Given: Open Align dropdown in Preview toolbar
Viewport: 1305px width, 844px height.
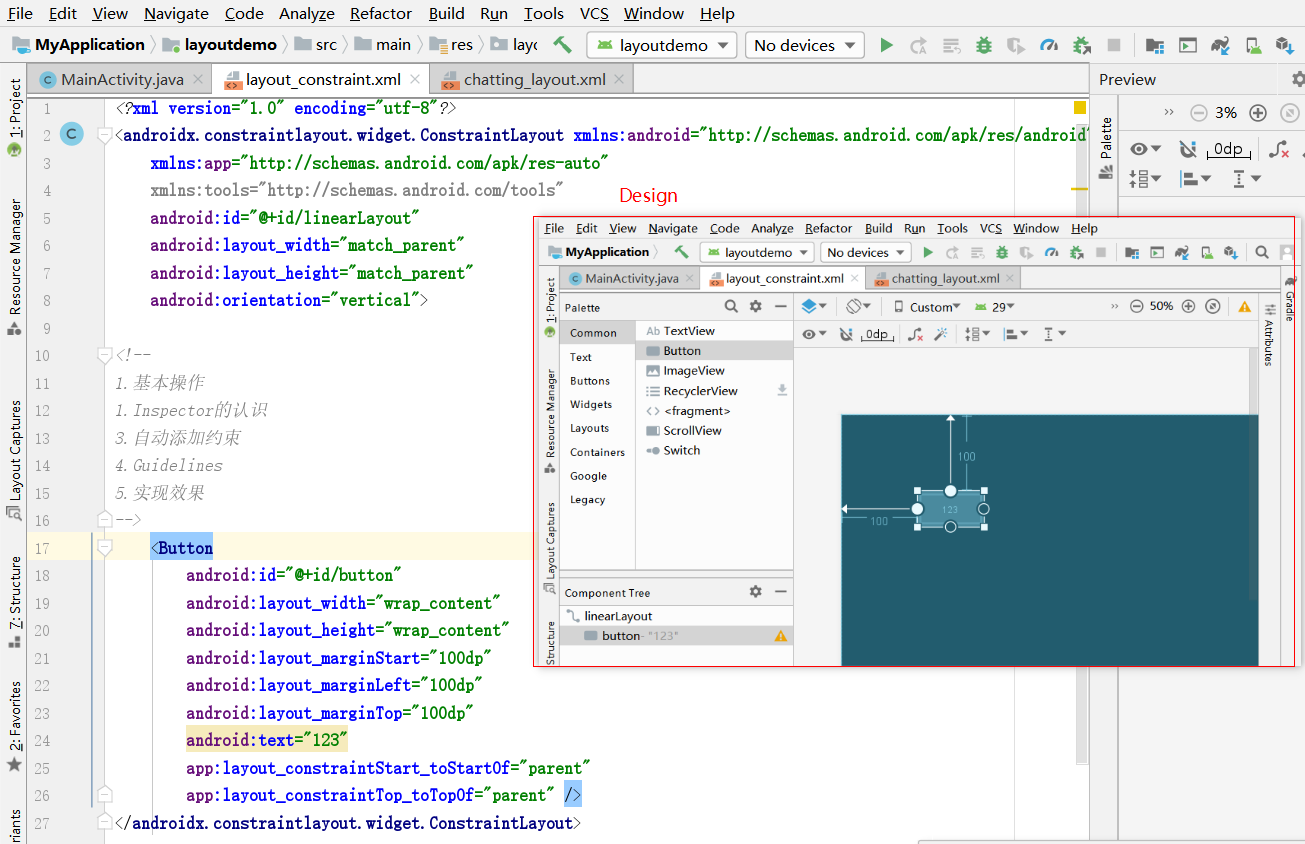Looking at the screenshot, I should [x=1195, y=179].
